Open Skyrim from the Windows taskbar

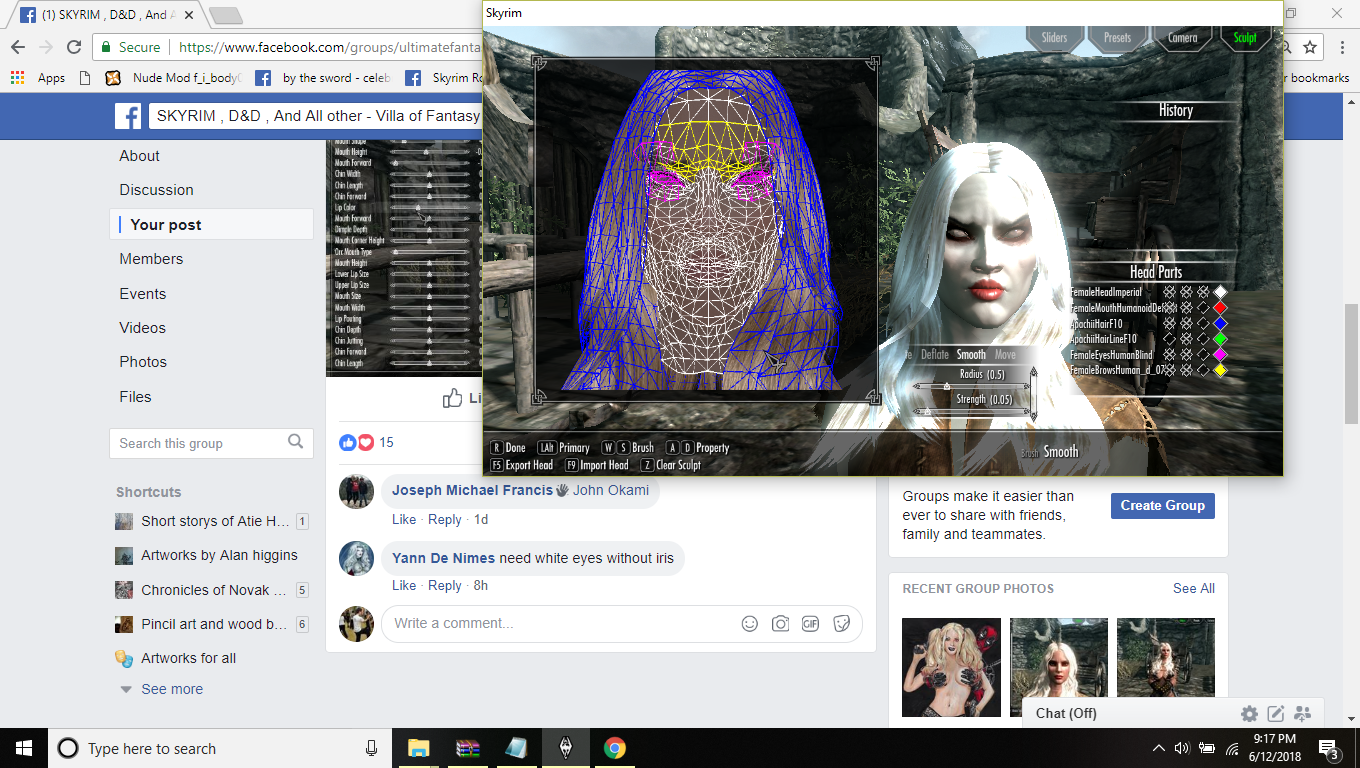[565, 748]
